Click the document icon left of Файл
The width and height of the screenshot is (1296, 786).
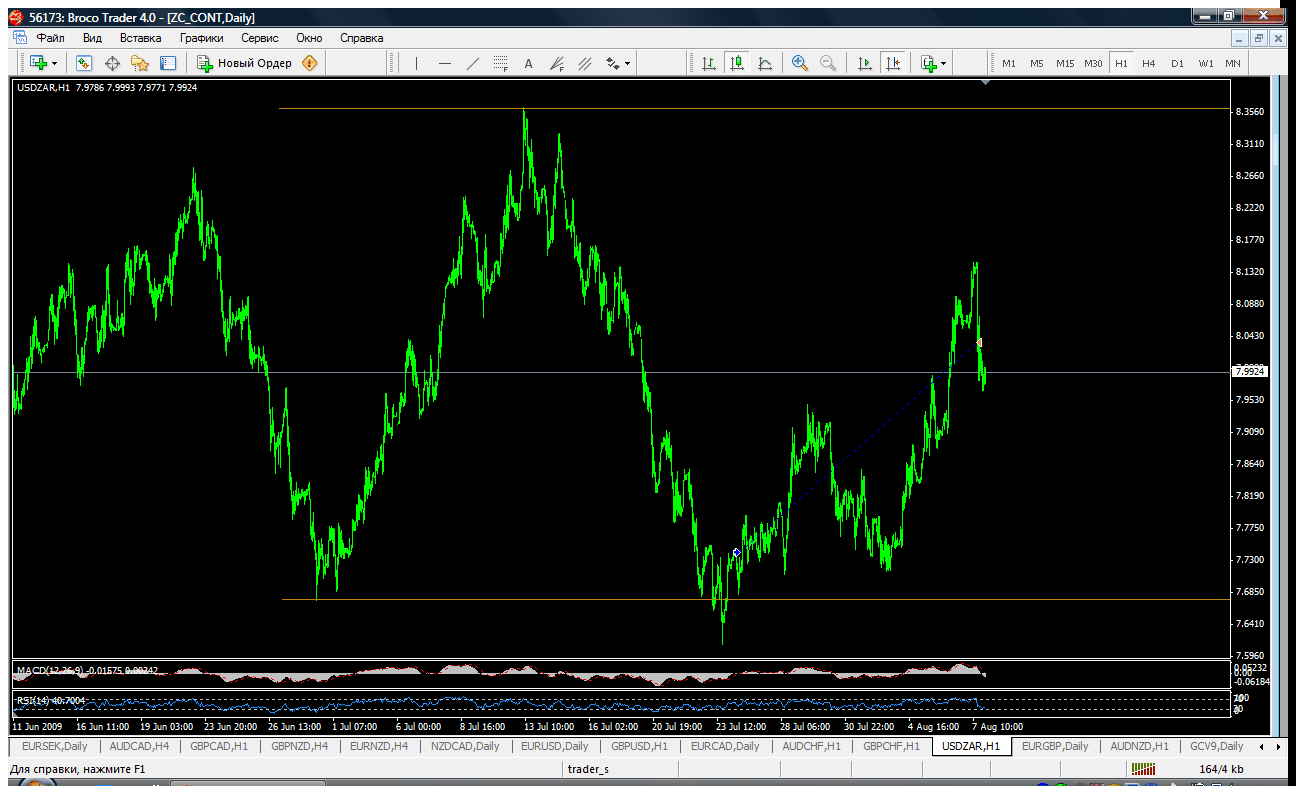pos(19,38)
